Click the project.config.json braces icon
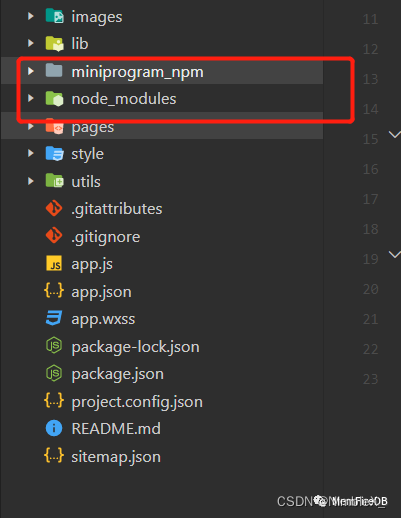The image size is (401, 518). (54, 401)
